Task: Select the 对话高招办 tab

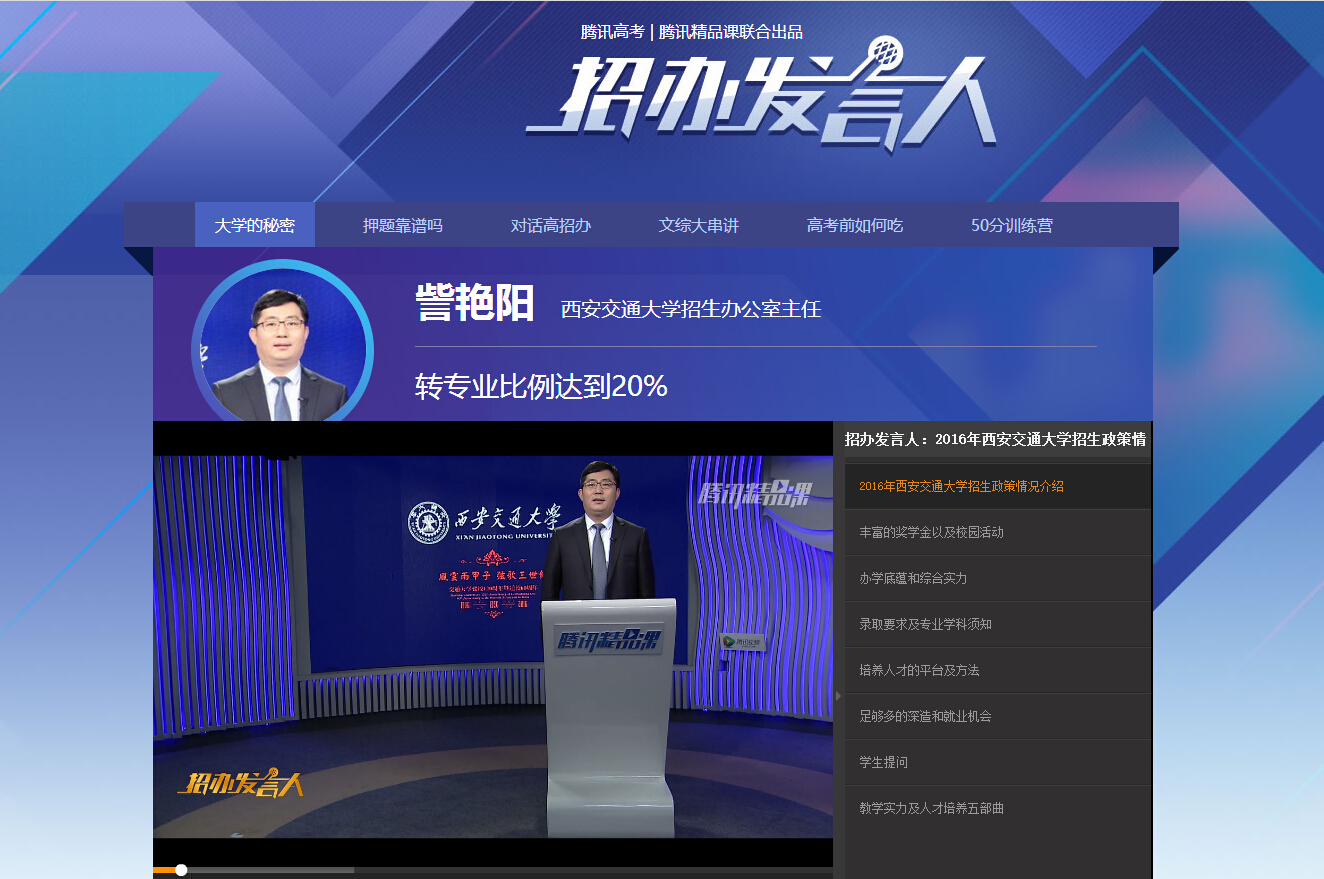Action: point(551,225)
